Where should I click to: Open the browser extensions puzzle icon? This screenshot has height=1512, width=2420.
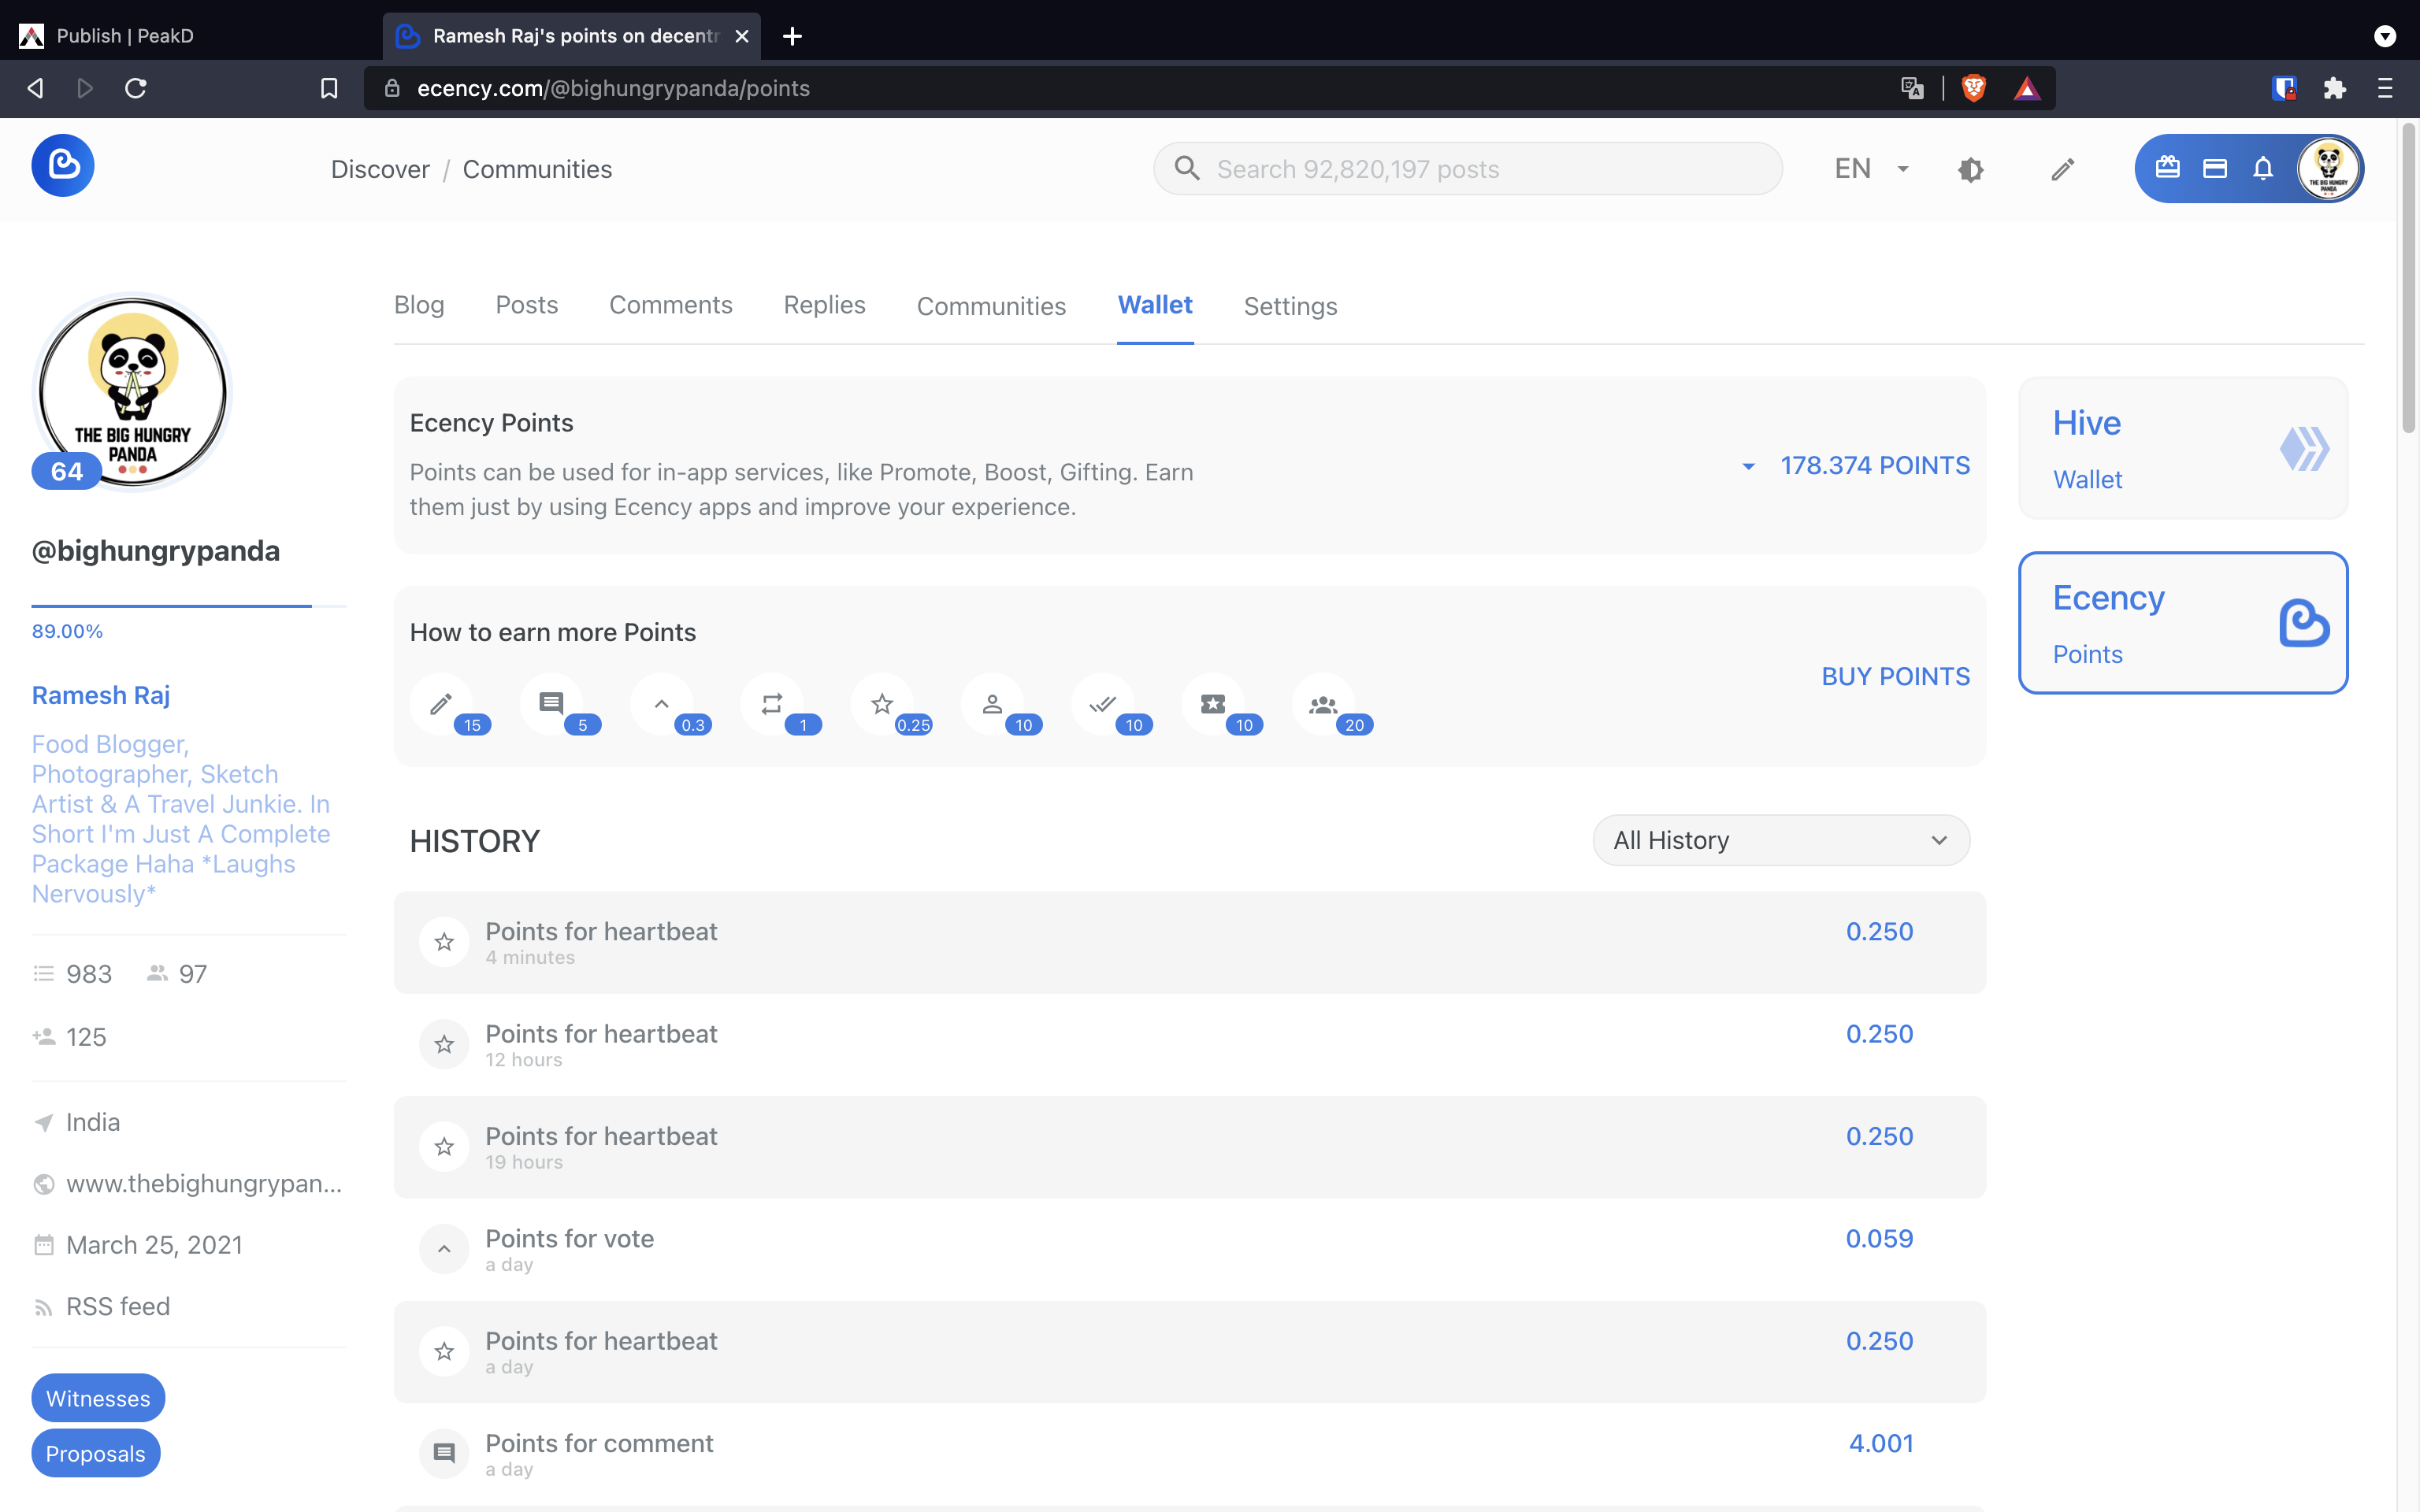(2334, 88)
